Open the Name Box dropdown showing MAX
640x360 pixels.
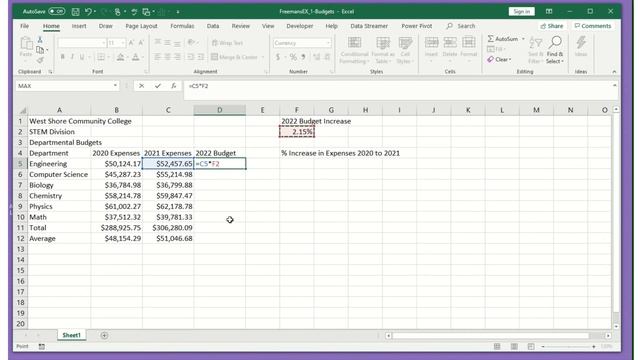coord(115,86)
